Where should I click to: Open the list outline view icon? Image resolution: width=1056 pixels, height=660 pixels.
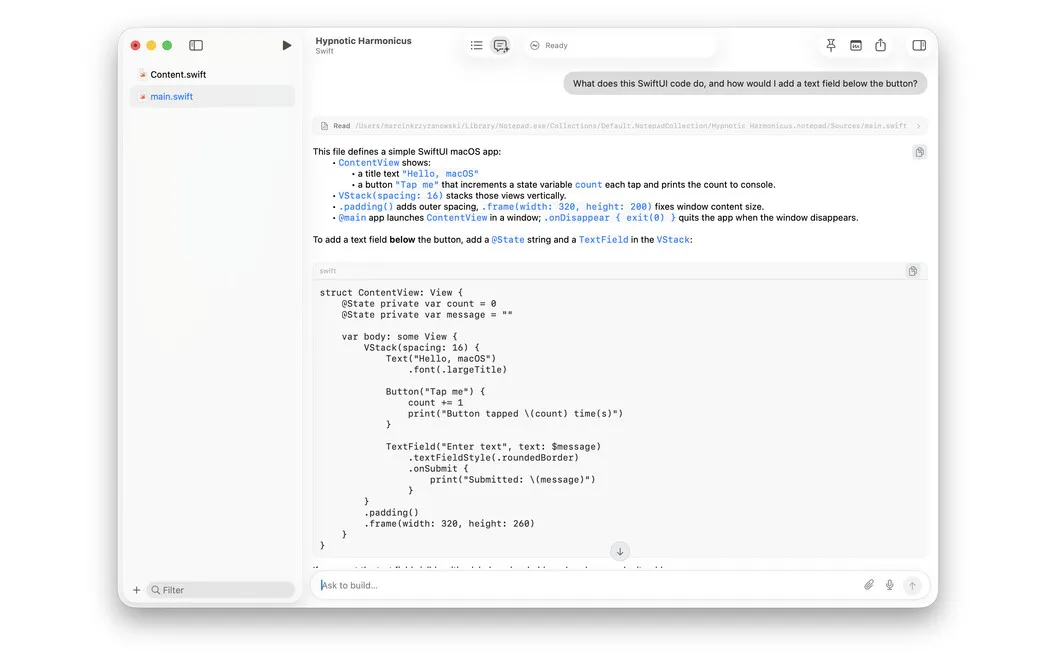(x=476, y=45)
